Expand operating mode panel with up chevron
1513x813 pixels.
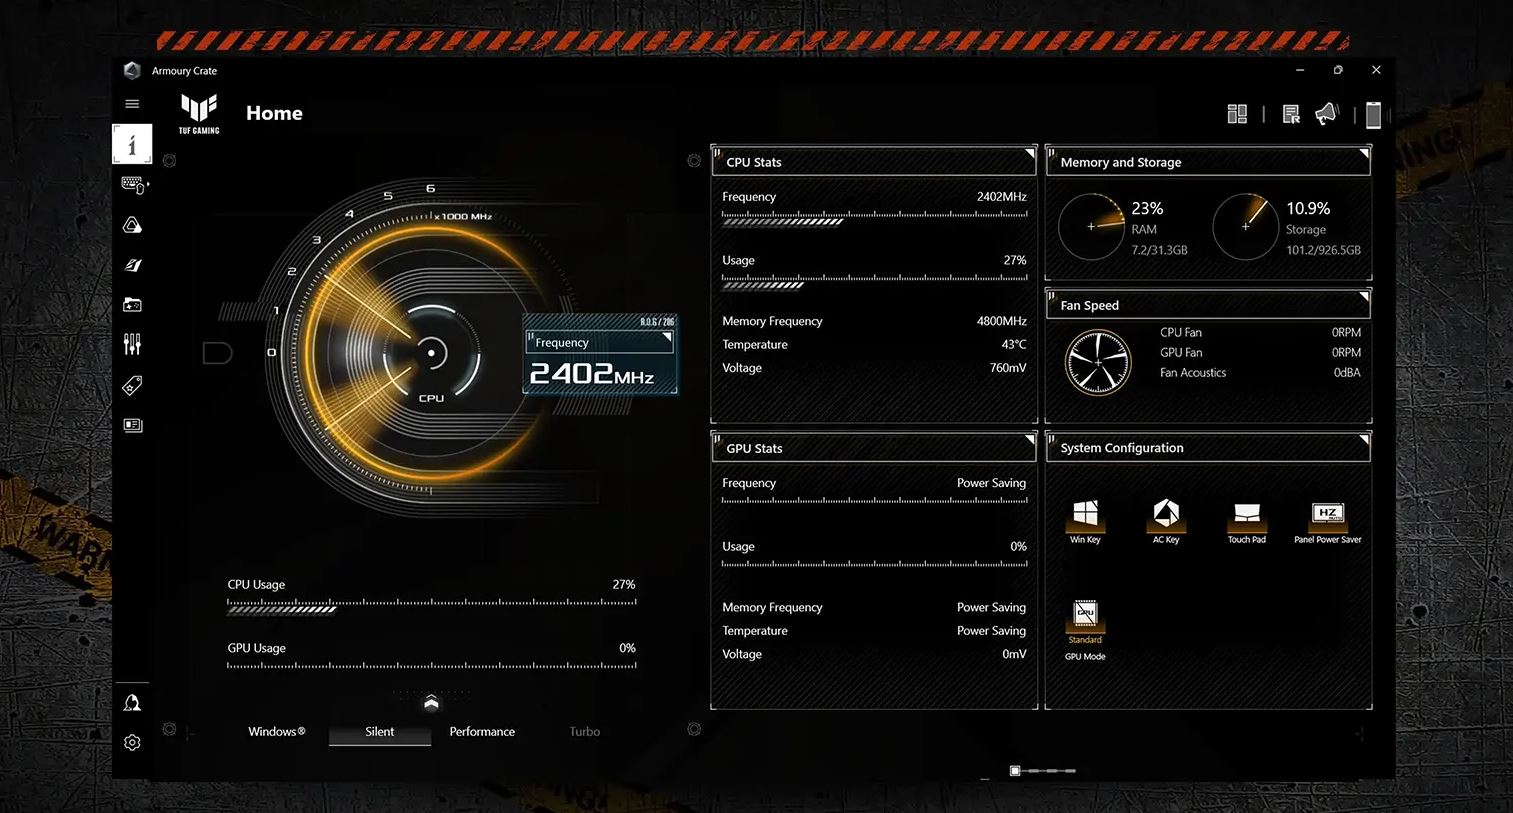pos(431,702)
